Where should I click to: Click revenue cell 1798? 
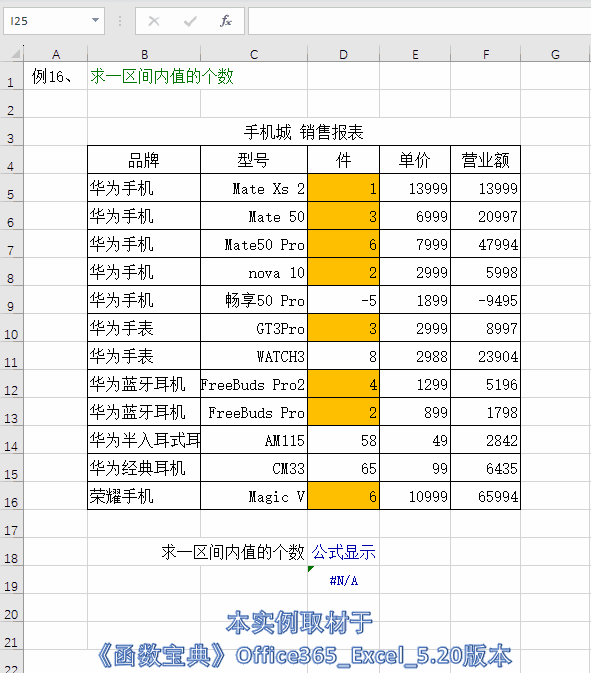coord(485,412)
